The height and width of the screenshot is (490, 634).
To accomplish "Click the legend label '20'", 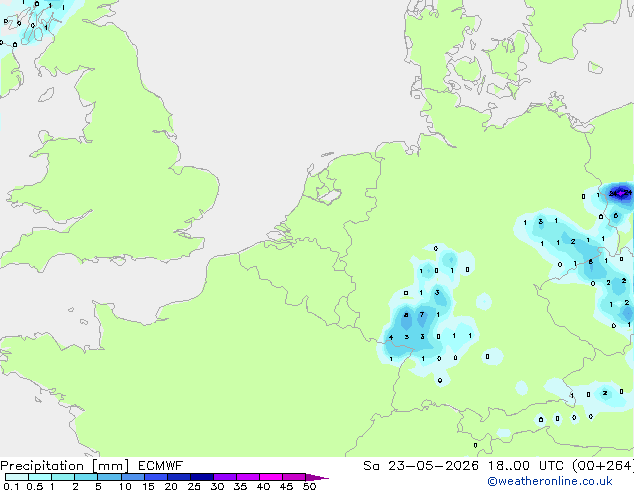I will pyautogui.click(x=171, y=486).
